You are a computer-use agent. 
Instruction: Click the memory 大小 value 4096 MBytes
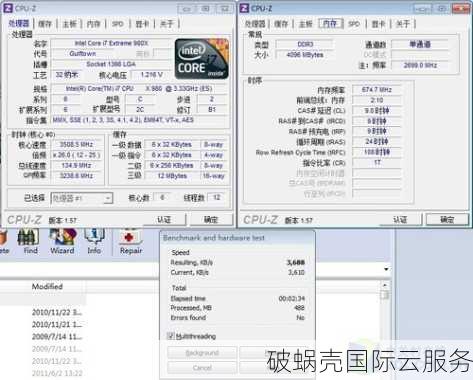(x=305, y=55)
